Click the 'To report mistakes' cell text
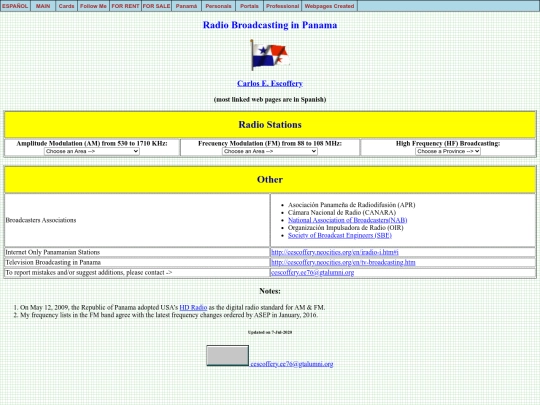This screenshot has width=540, height=405. pos(89,272)
